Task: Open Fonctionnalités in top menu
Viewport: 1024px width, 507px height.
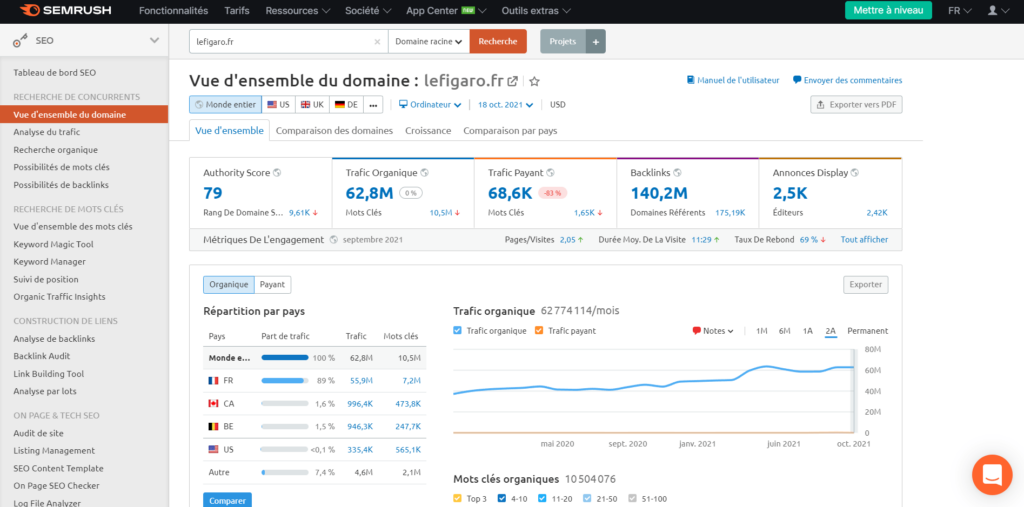Action: (x=174, y=10)
